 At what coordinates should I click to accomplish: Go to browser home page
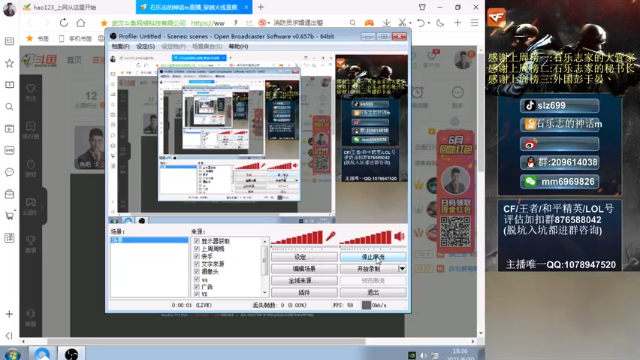81,23
